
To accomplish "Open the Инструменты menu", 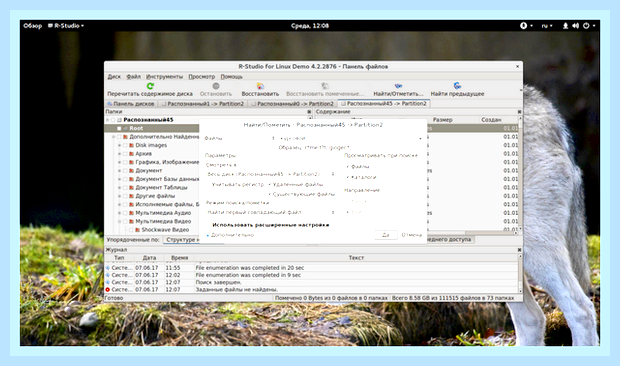I will pyautogui.click(x=164, y=77).
